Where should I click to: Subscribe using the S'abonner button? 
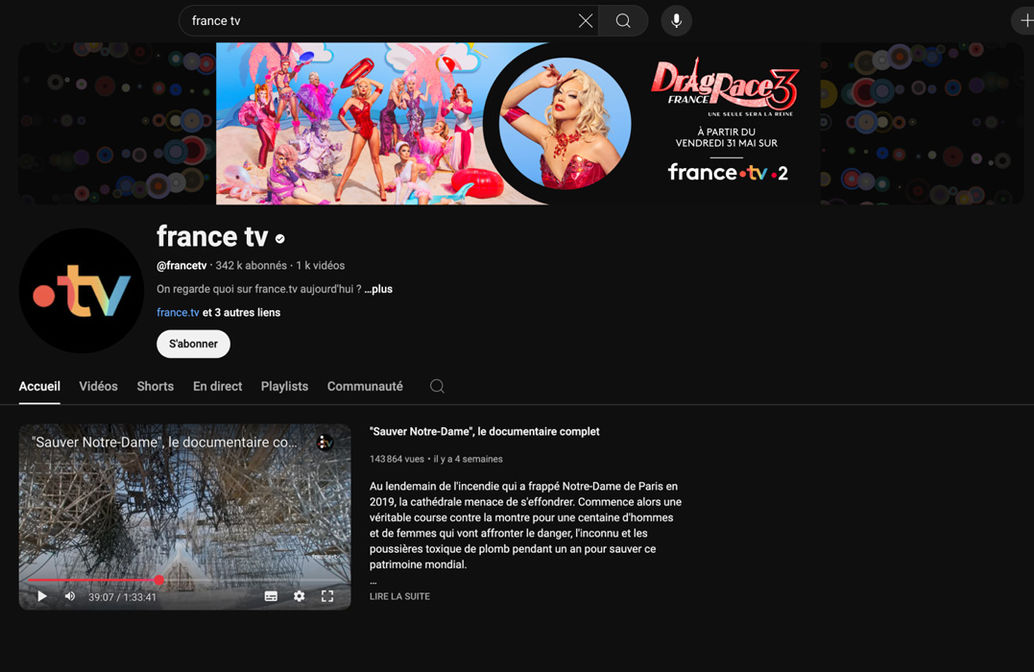coord(193,344)
